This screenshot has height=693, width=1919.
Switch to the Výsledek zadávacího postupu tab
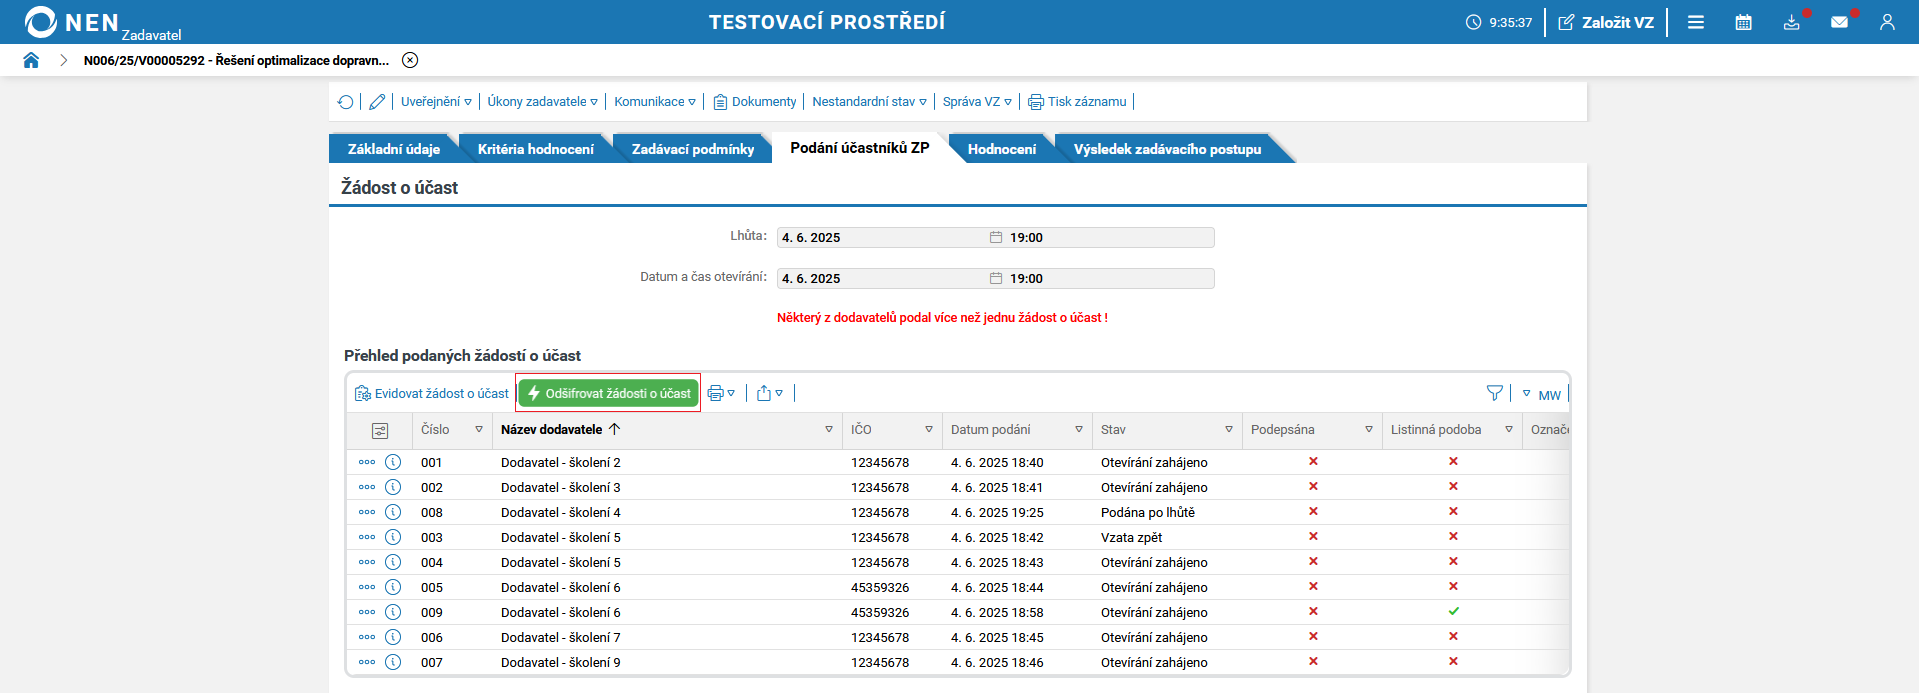click(x=1167, y=149)
